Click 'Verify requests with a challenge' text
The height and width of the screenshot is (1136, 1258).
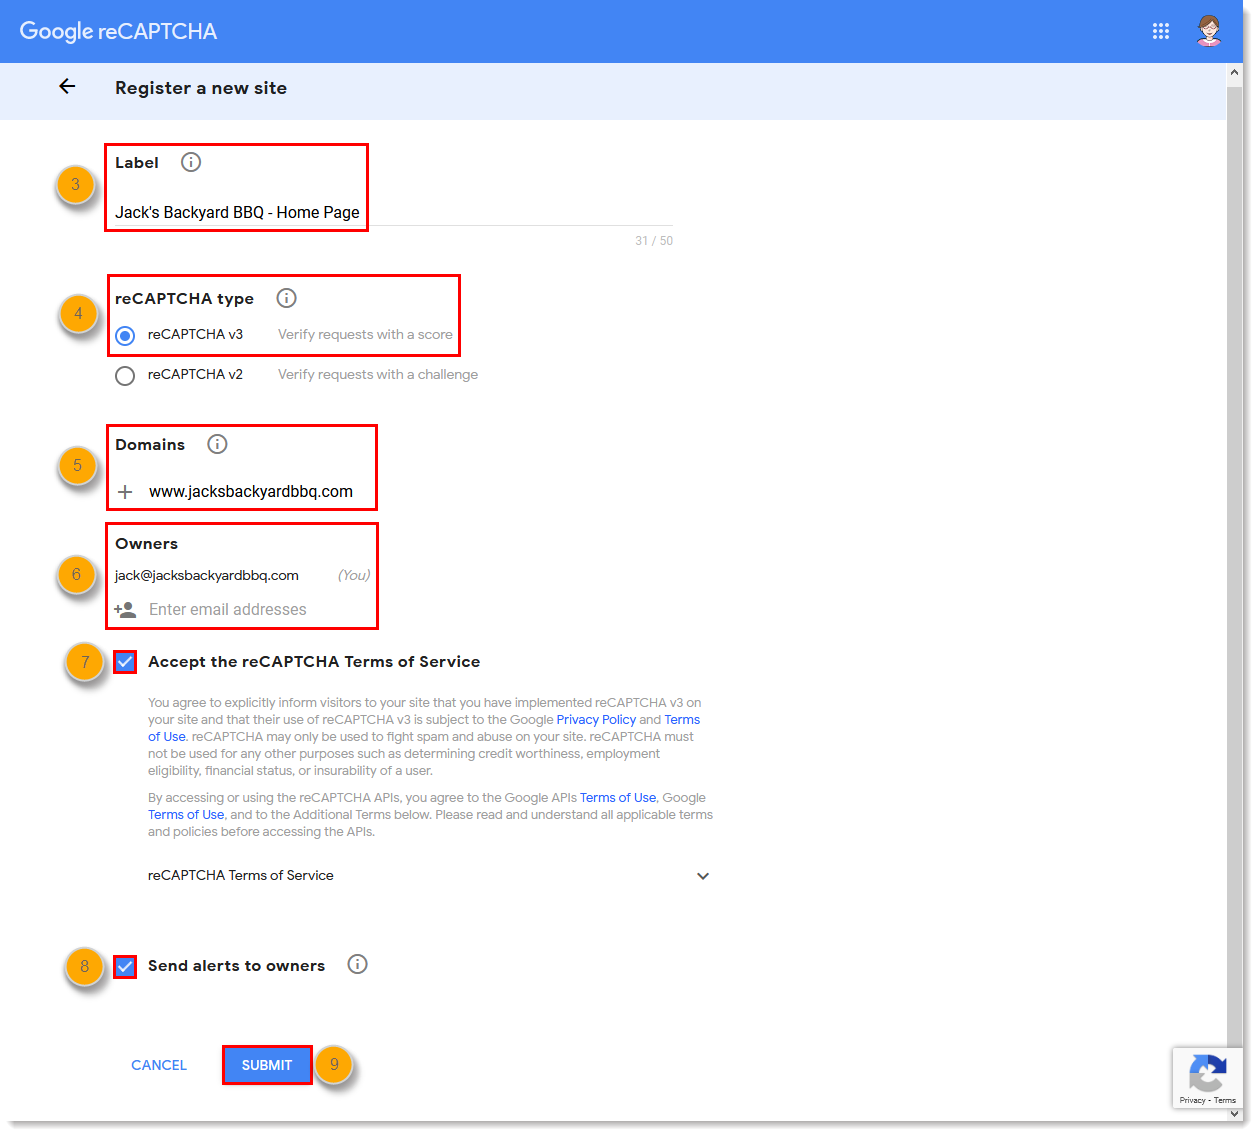(x=378, y=375)
